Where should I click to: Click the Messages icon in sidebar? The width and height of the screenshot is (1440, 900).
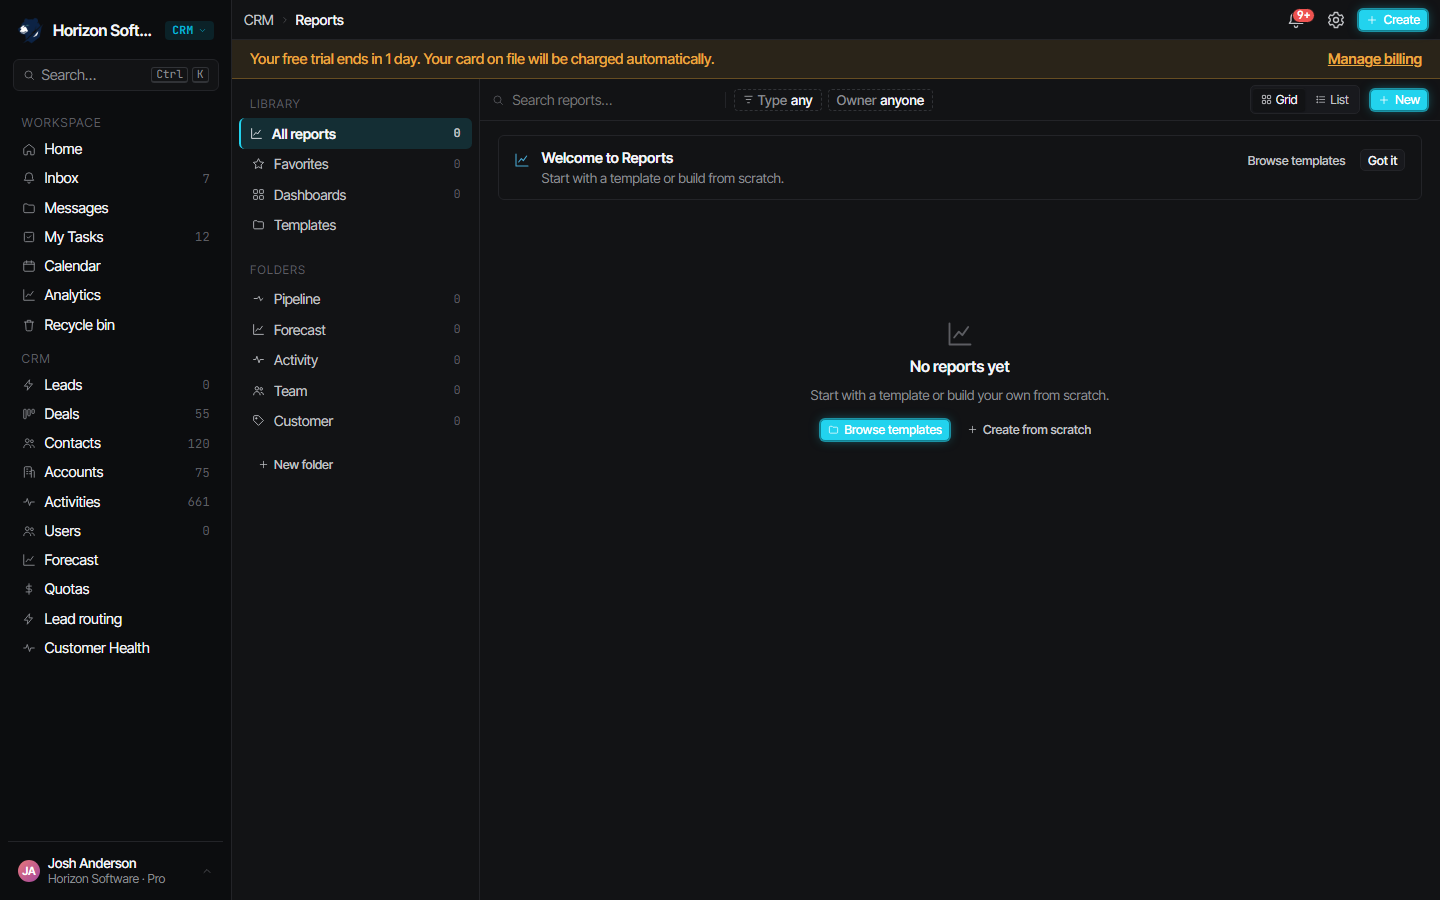click(29, 208)
